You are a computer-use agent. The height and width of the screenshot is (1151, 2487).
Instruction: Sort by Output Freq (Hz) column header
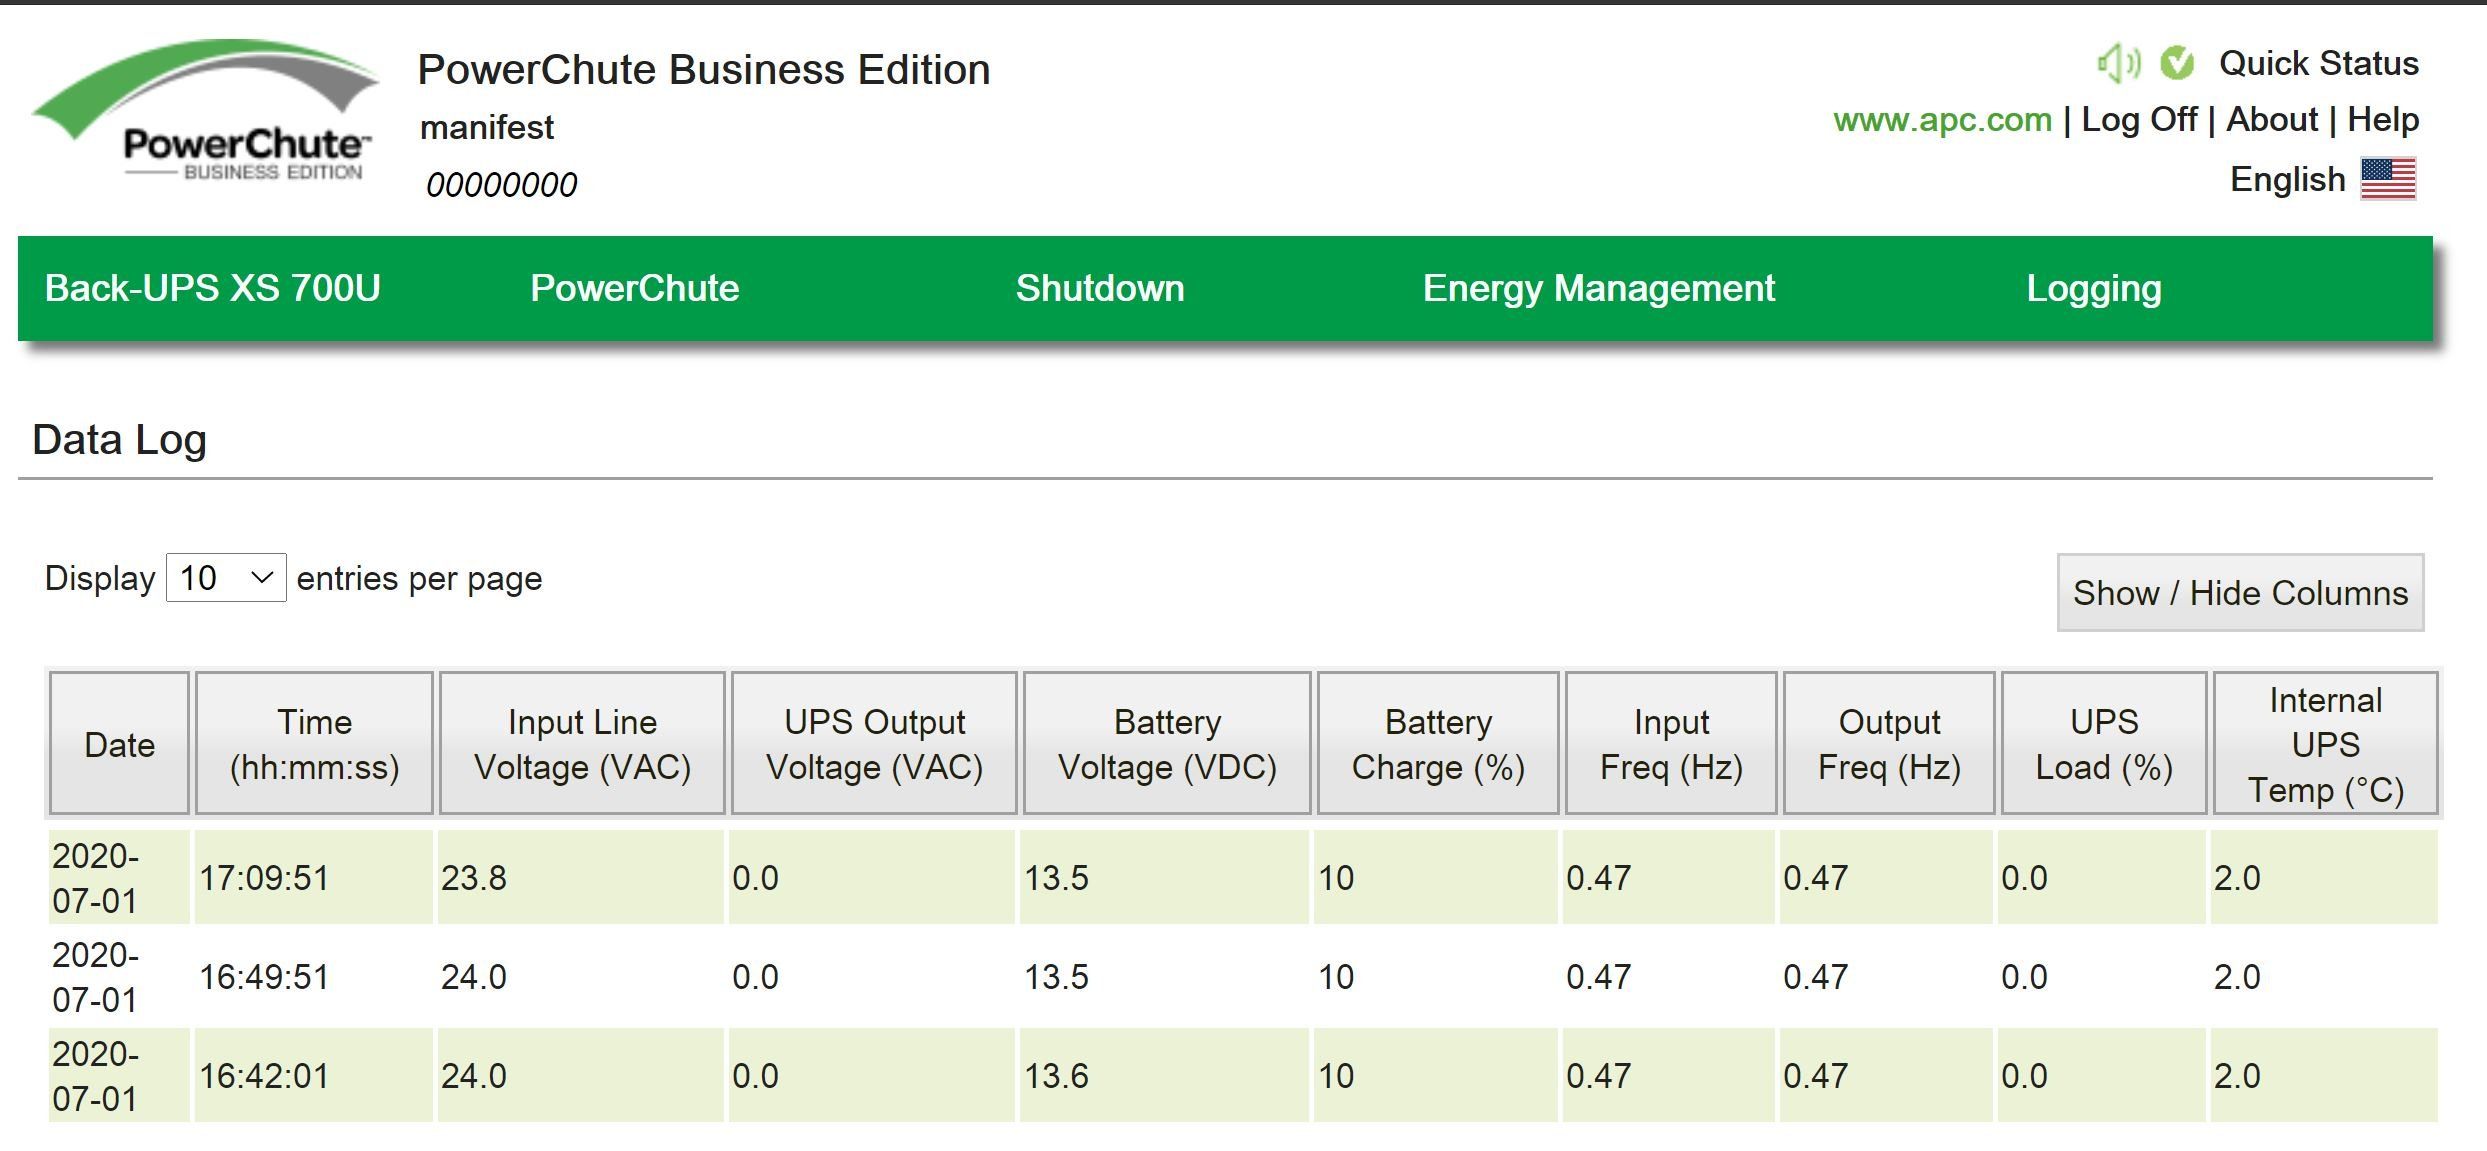[1889, 744]
